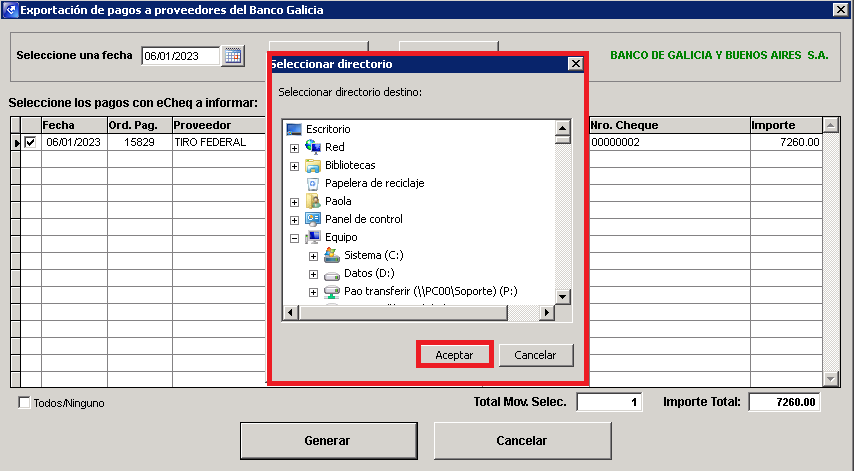Click the date field showing 06/01/2023
The image size is (854, 471).
click(x=181, y=56)
